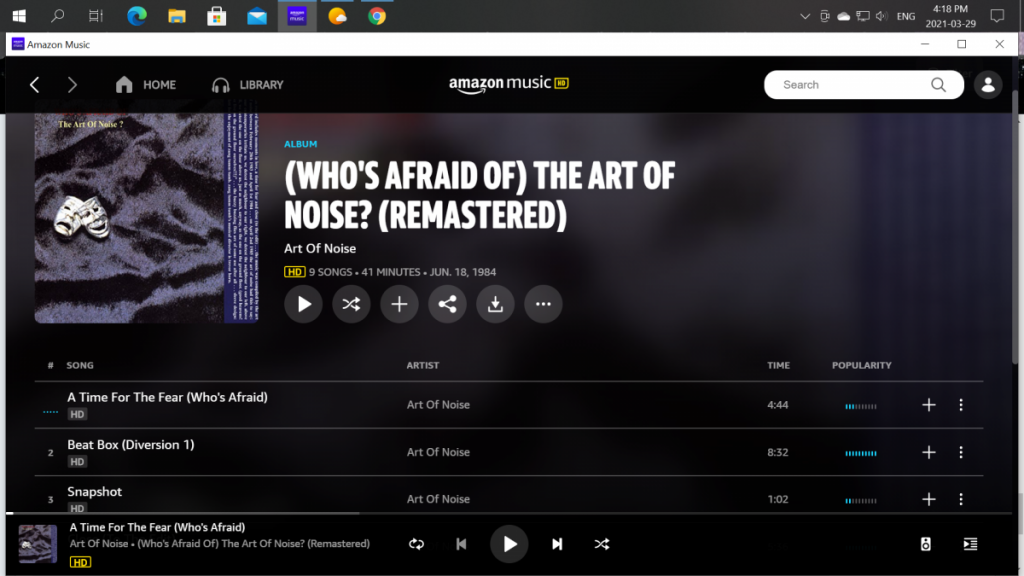Select song Beat Box (Diversion 1)
Image resolution: width=1024 pixels, height=576 pixels.
point(131,445)
